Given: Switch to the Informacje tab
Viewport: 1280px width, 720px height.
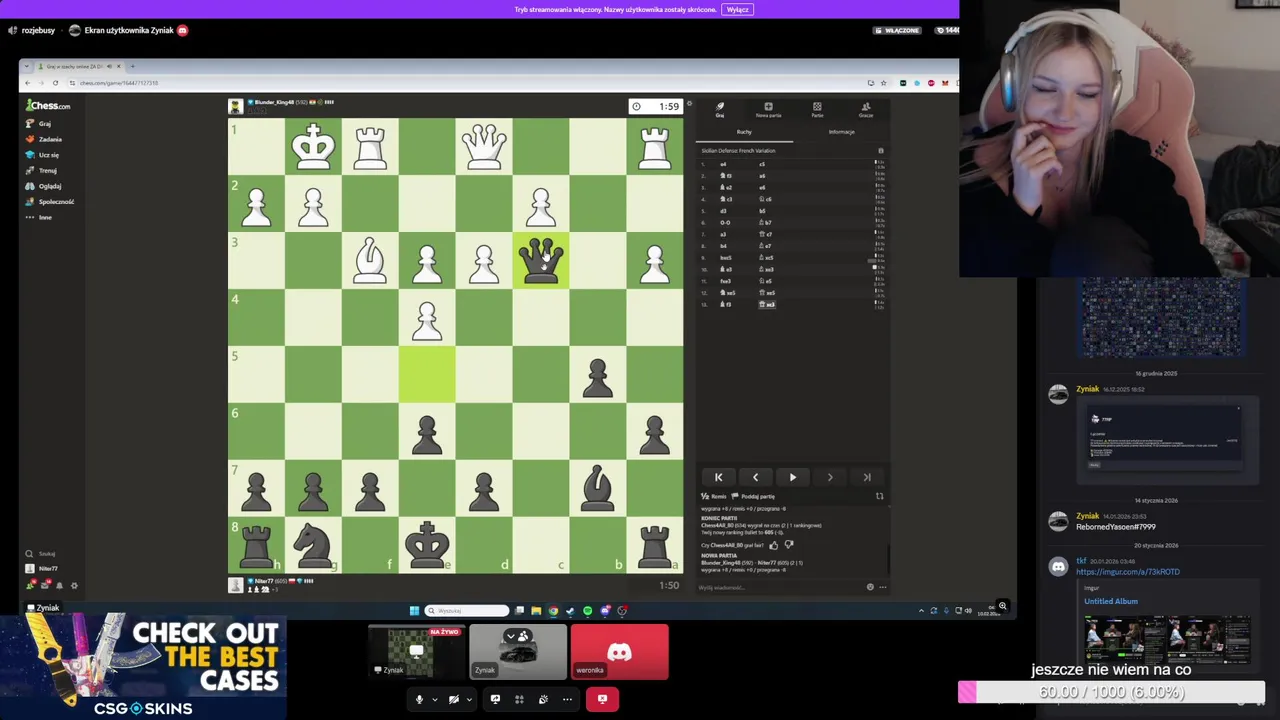Looking at the screenshot, I should pos(841,132).
